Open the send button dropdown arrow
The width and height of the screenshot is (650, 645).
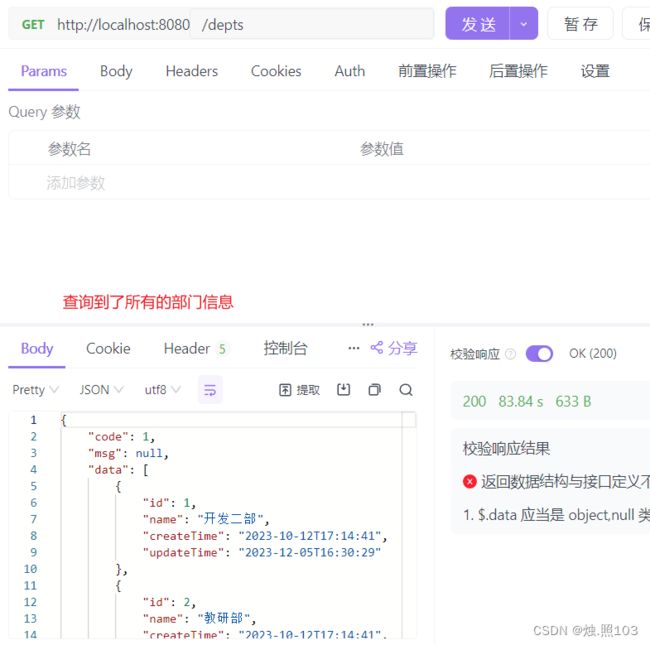pos(524,24)
